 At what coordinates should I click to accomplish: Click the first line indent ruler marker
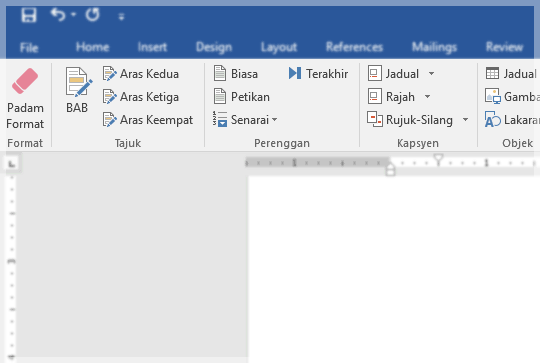pos(438,159)
